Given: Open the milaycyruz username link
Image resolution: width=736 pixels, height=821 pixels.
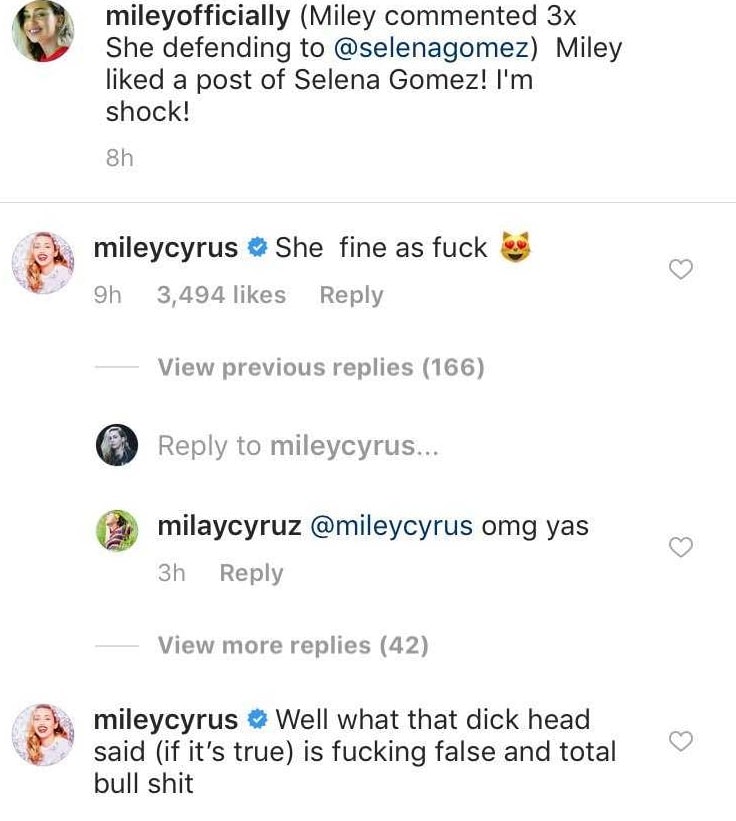Looking at the screenshot, I should pos(229,526).
